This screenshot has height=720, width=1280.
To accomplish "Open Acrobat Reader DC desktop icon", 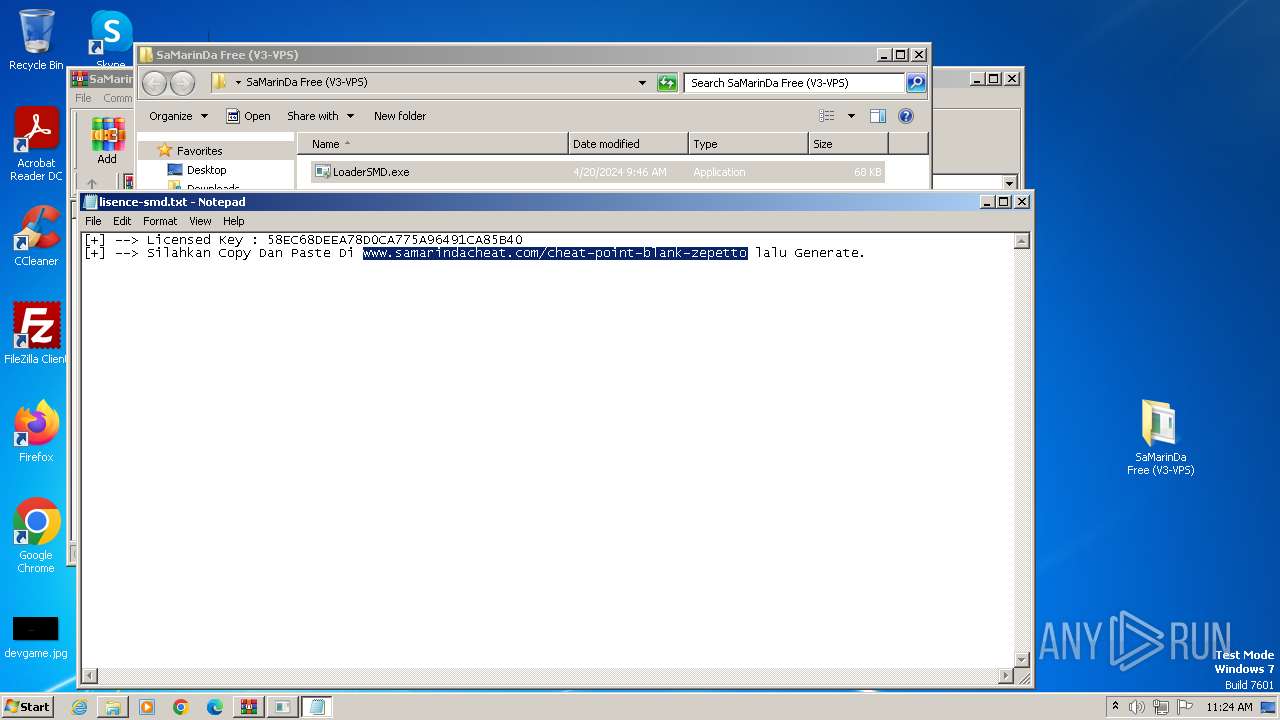I will [x=36, y=145].
